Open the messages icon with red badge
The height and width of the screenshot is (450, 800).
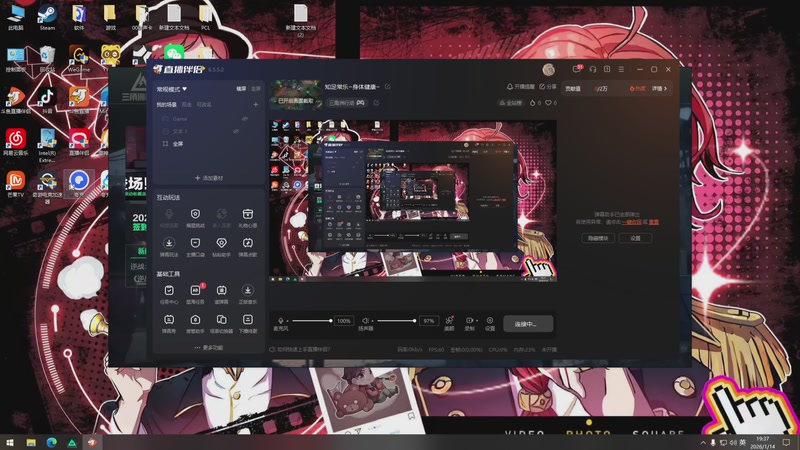[x=577, y=69]
